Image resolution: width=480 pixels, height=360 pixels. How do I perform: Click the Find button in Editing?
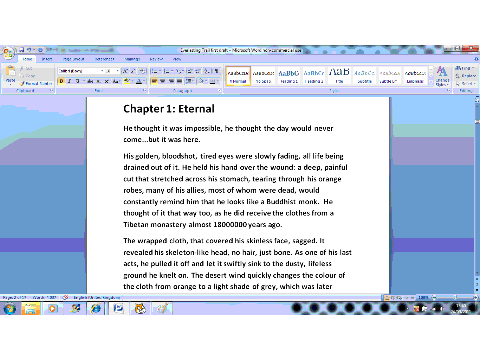tap(463, 68)
